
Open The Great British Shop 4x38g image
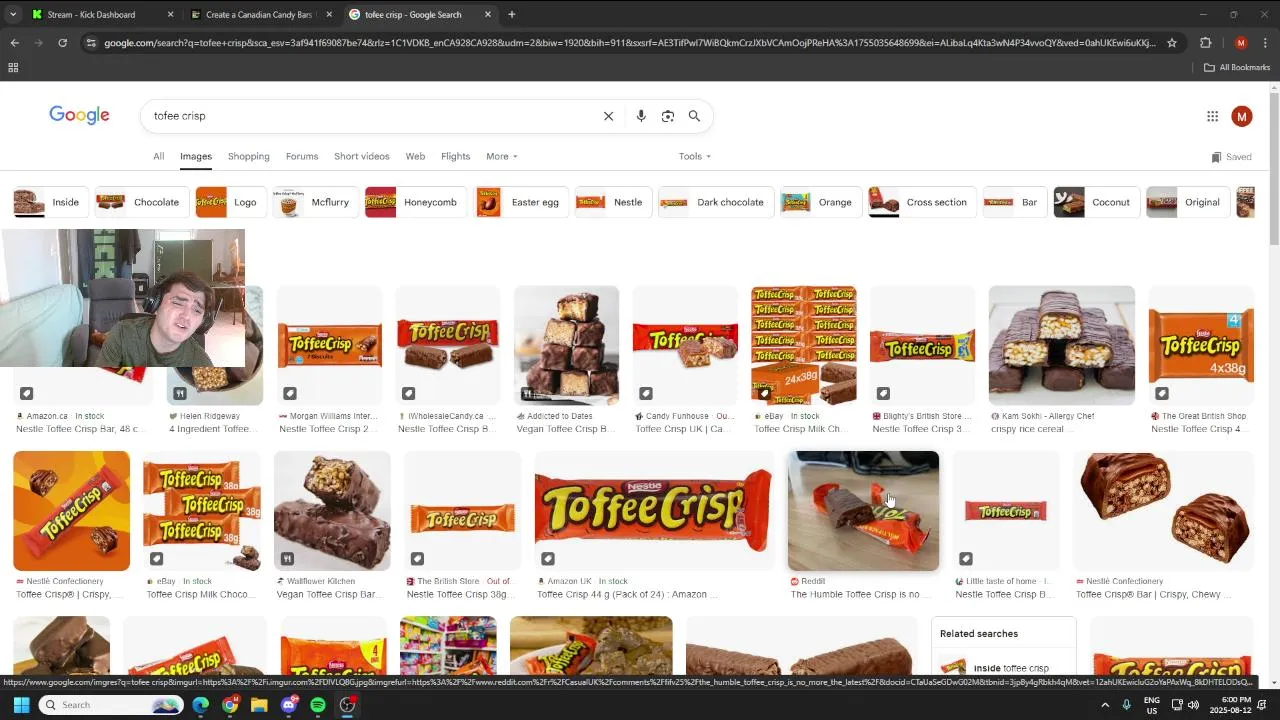[x=1201, y=345]
